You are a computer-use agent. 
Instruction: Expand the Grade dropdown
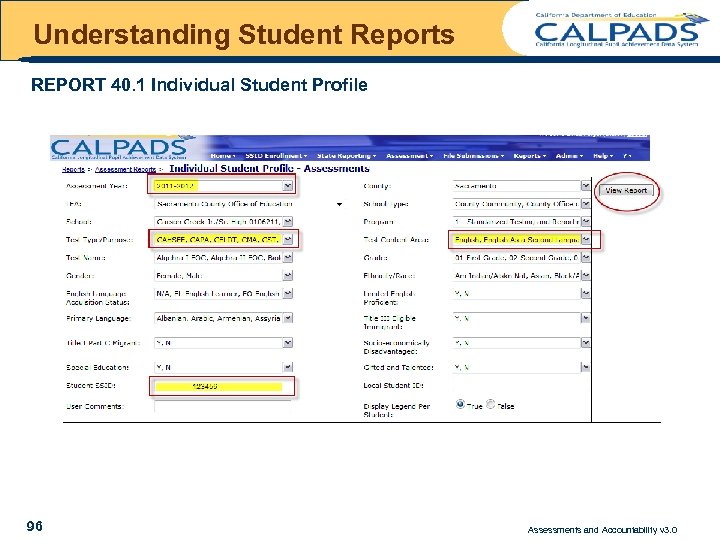pyautogui.click(x=585, y=258)
